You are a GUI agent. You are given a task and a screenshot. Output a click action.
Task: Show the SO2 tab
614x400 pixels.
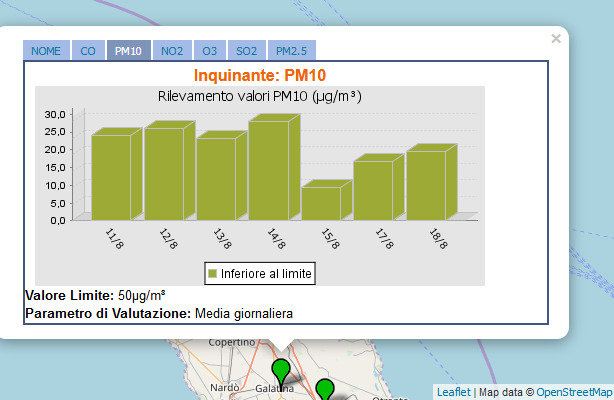tap(247, 51)
